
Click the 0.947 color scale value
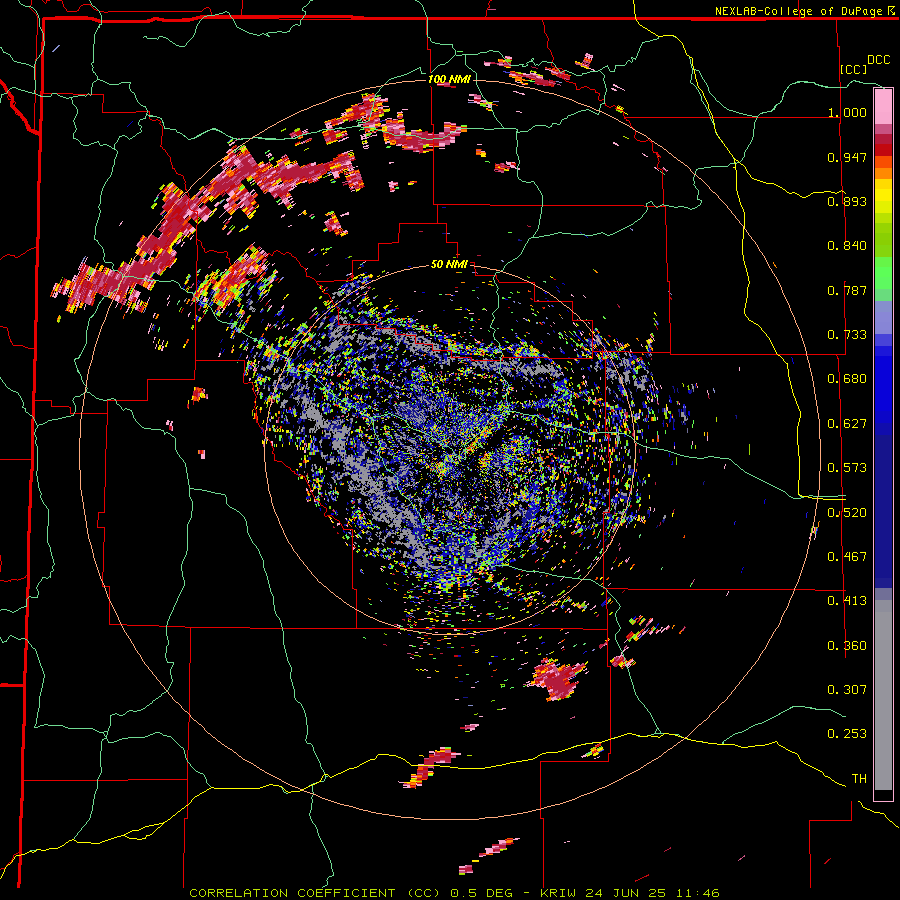(847, 157)
